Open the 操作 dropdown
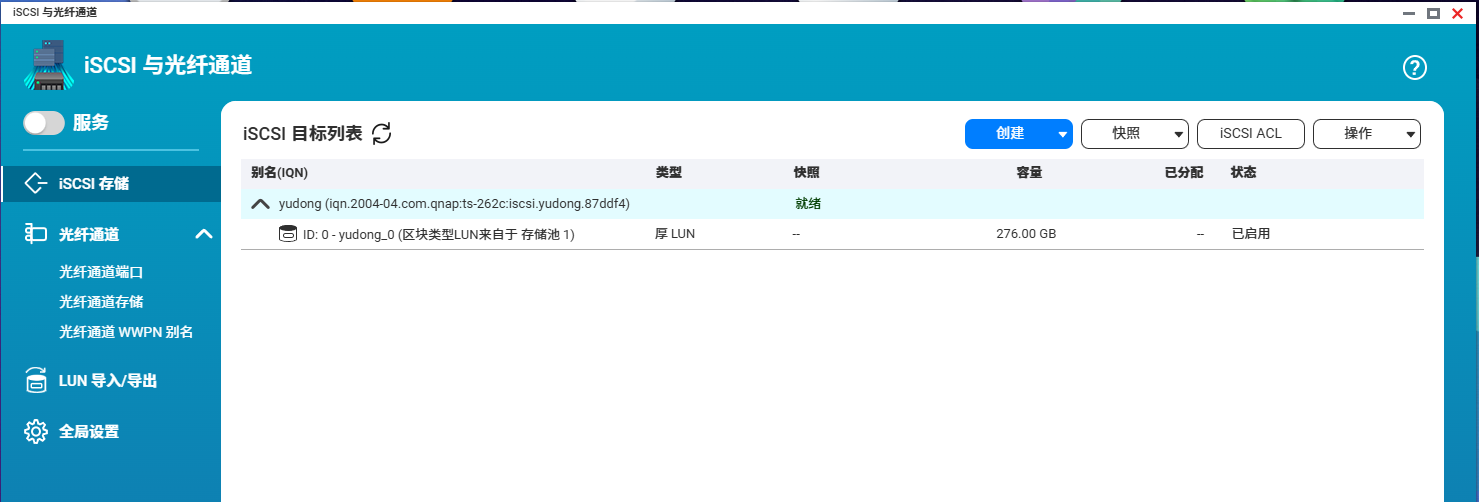 tap(1367, 134)
